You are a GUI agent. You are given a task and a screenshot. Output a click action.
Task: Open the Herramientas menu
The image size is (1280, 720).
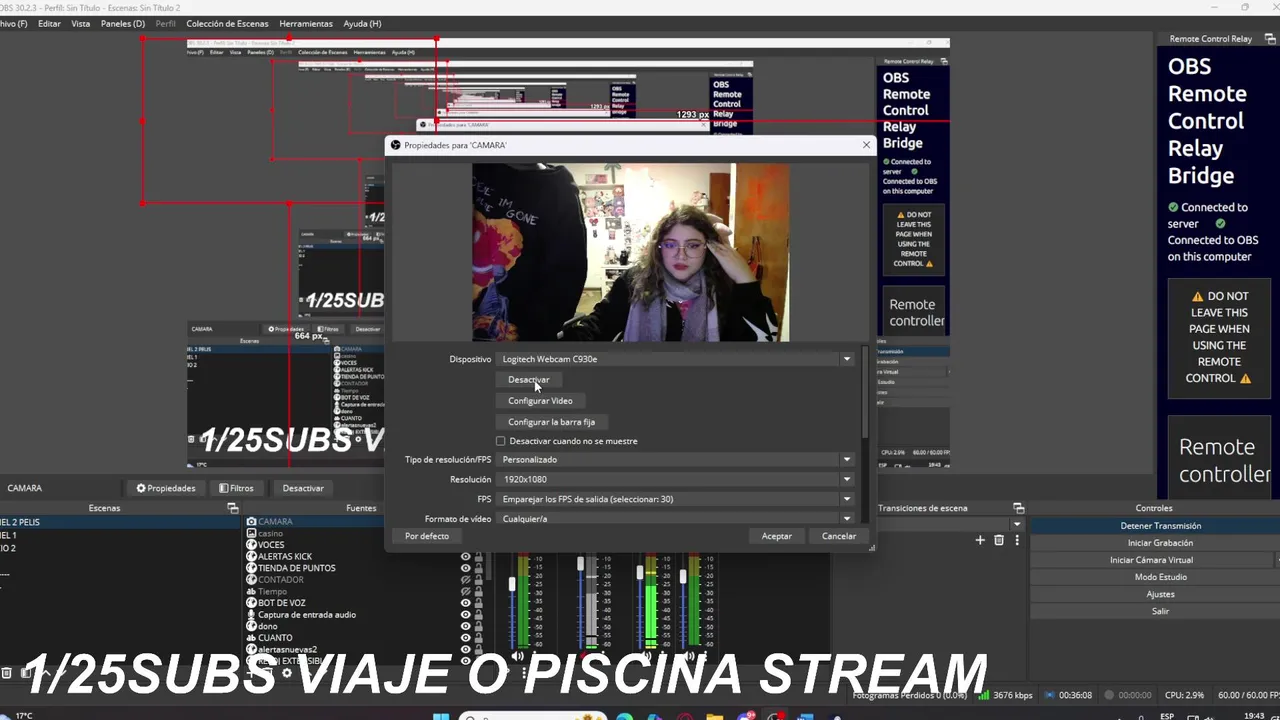point(306,23)
